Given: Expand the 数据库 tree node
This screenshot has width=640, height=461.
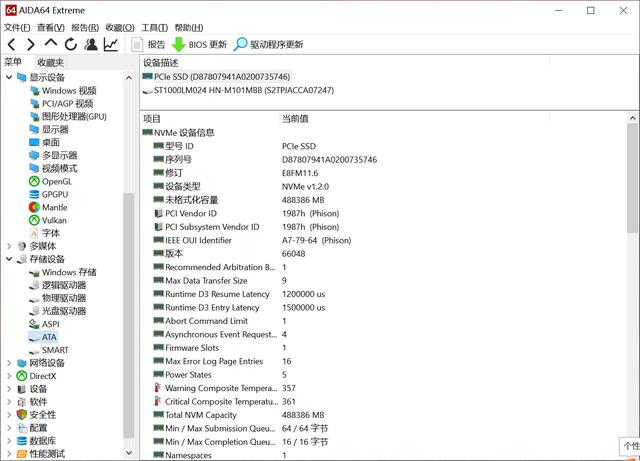Looking at the screenshot, I should click(x=9, y=441).
